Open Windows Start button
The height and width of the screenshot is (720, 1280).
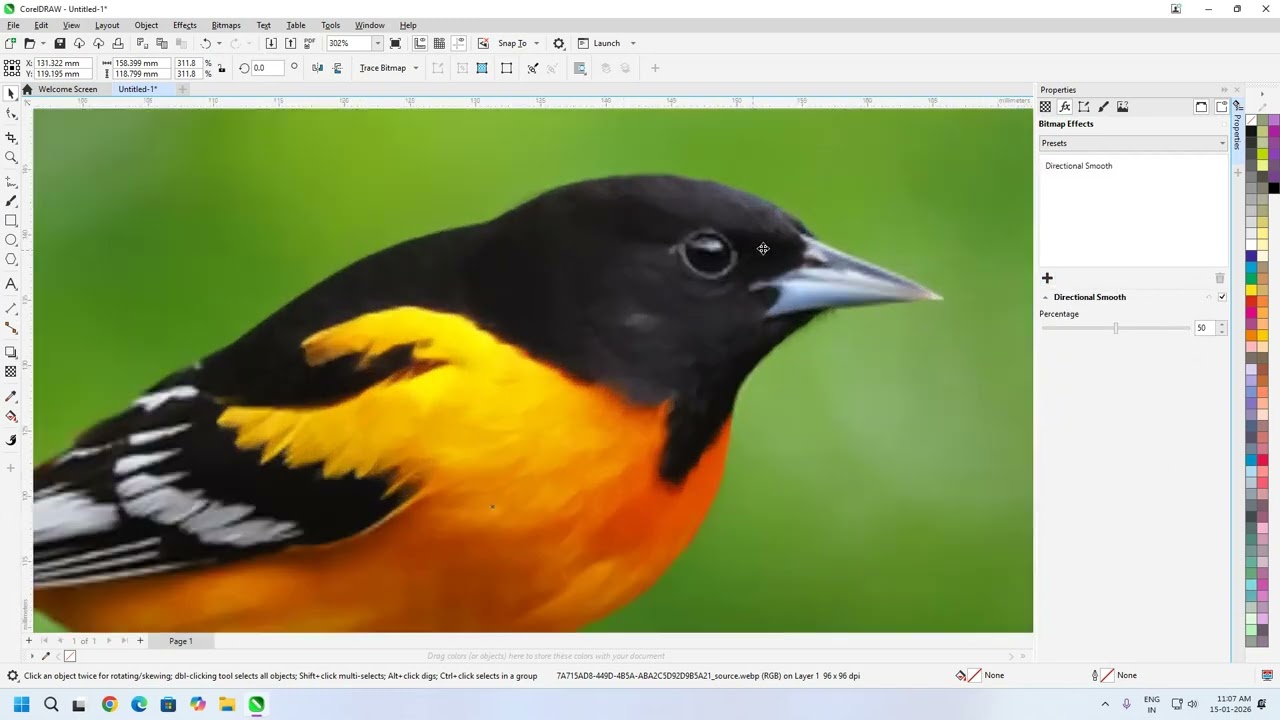point(21,704)
